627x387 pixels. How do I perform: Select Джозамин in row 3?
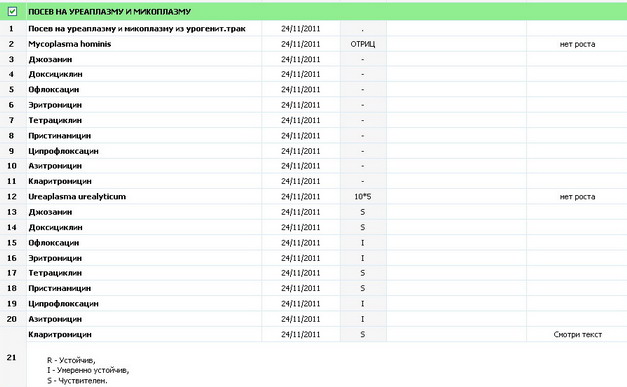pyautogui.click(x=50, y=59)
